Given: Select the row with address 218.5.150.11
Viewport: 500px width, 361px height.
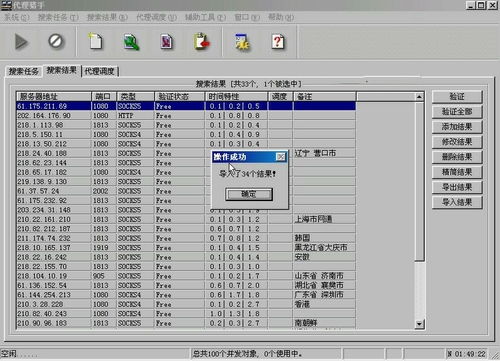Looking at the screenshot, I should tap(186, 134).
